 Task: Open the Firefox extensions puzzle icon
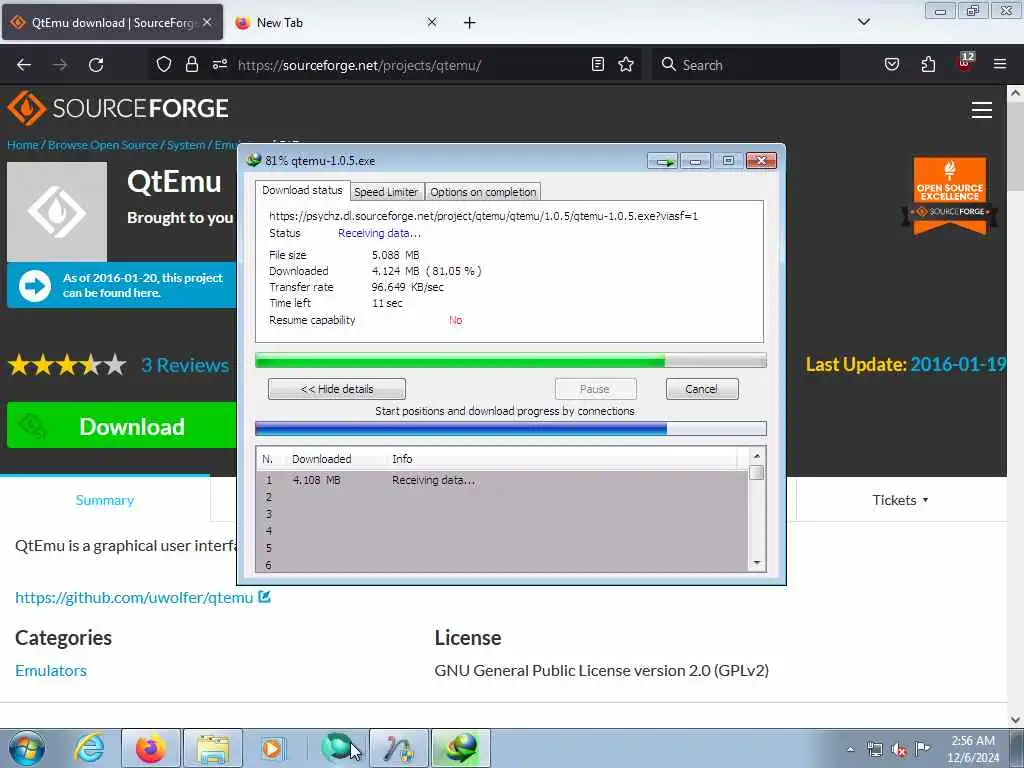928,64
